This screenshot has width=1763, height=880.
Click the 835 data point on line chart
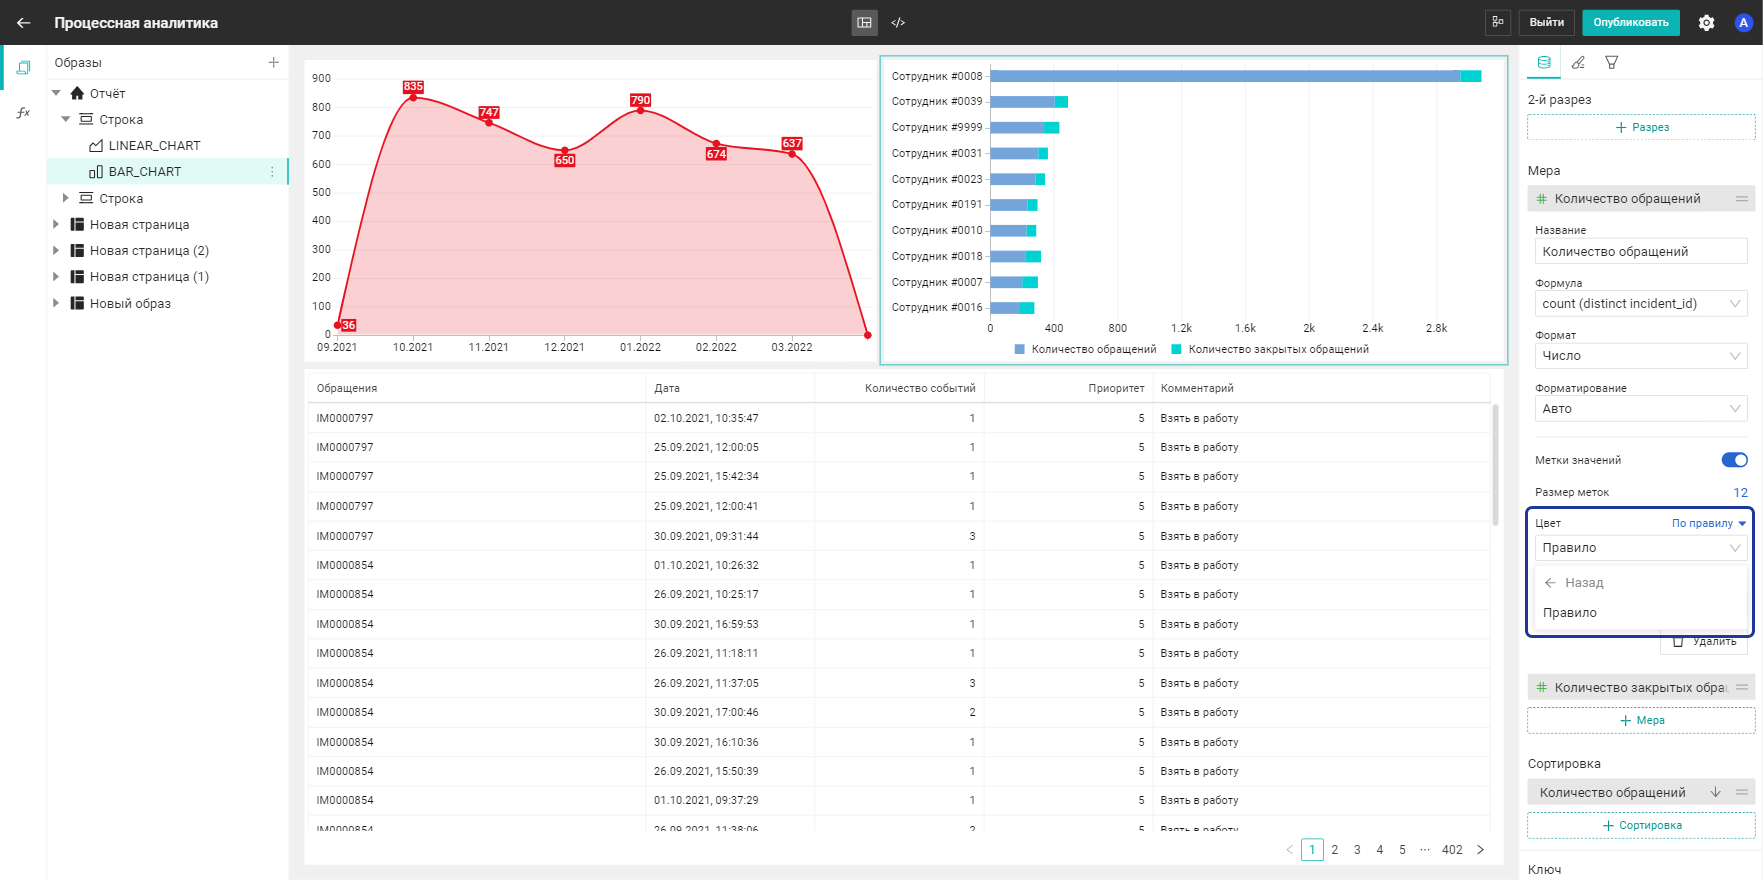(x=413, y=97)
